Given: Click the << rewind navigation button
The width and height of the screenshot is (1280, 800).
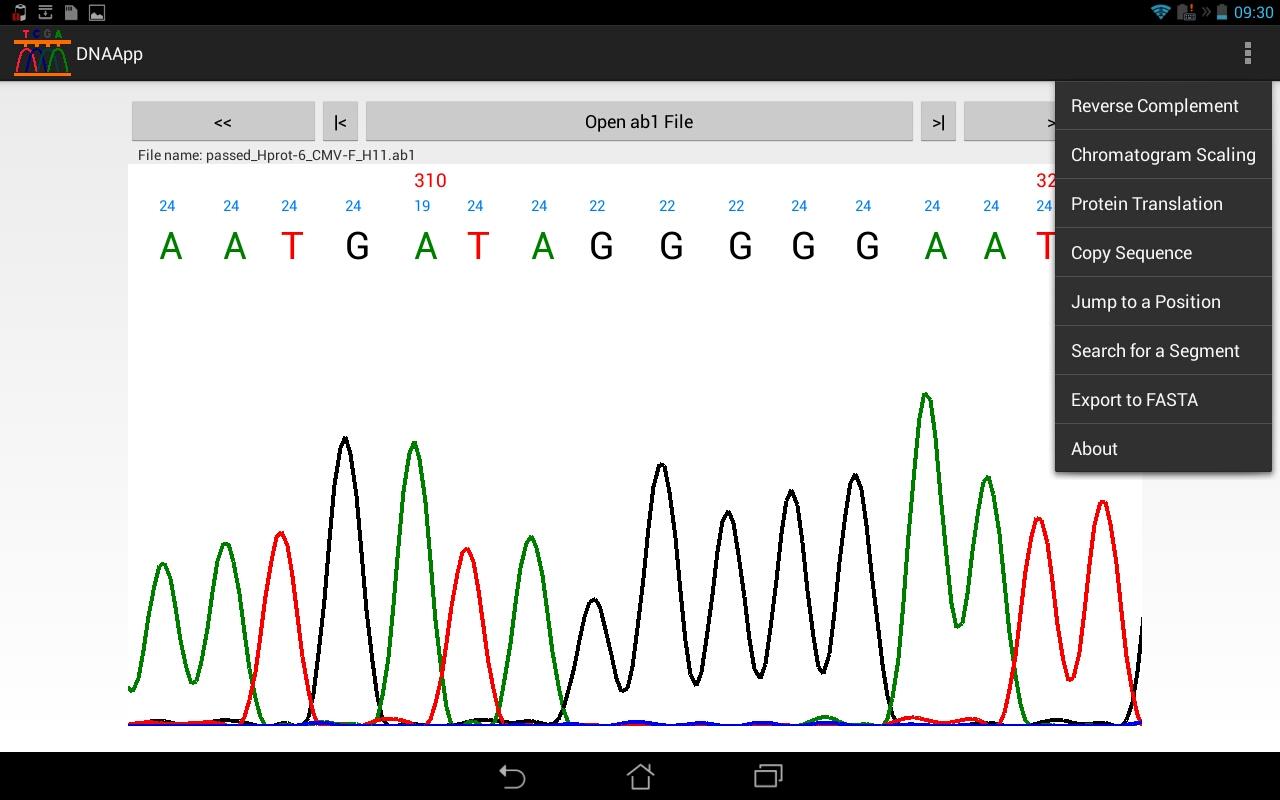Looking at the screenshot, I should pyautogui.click(x=223, y=120).
